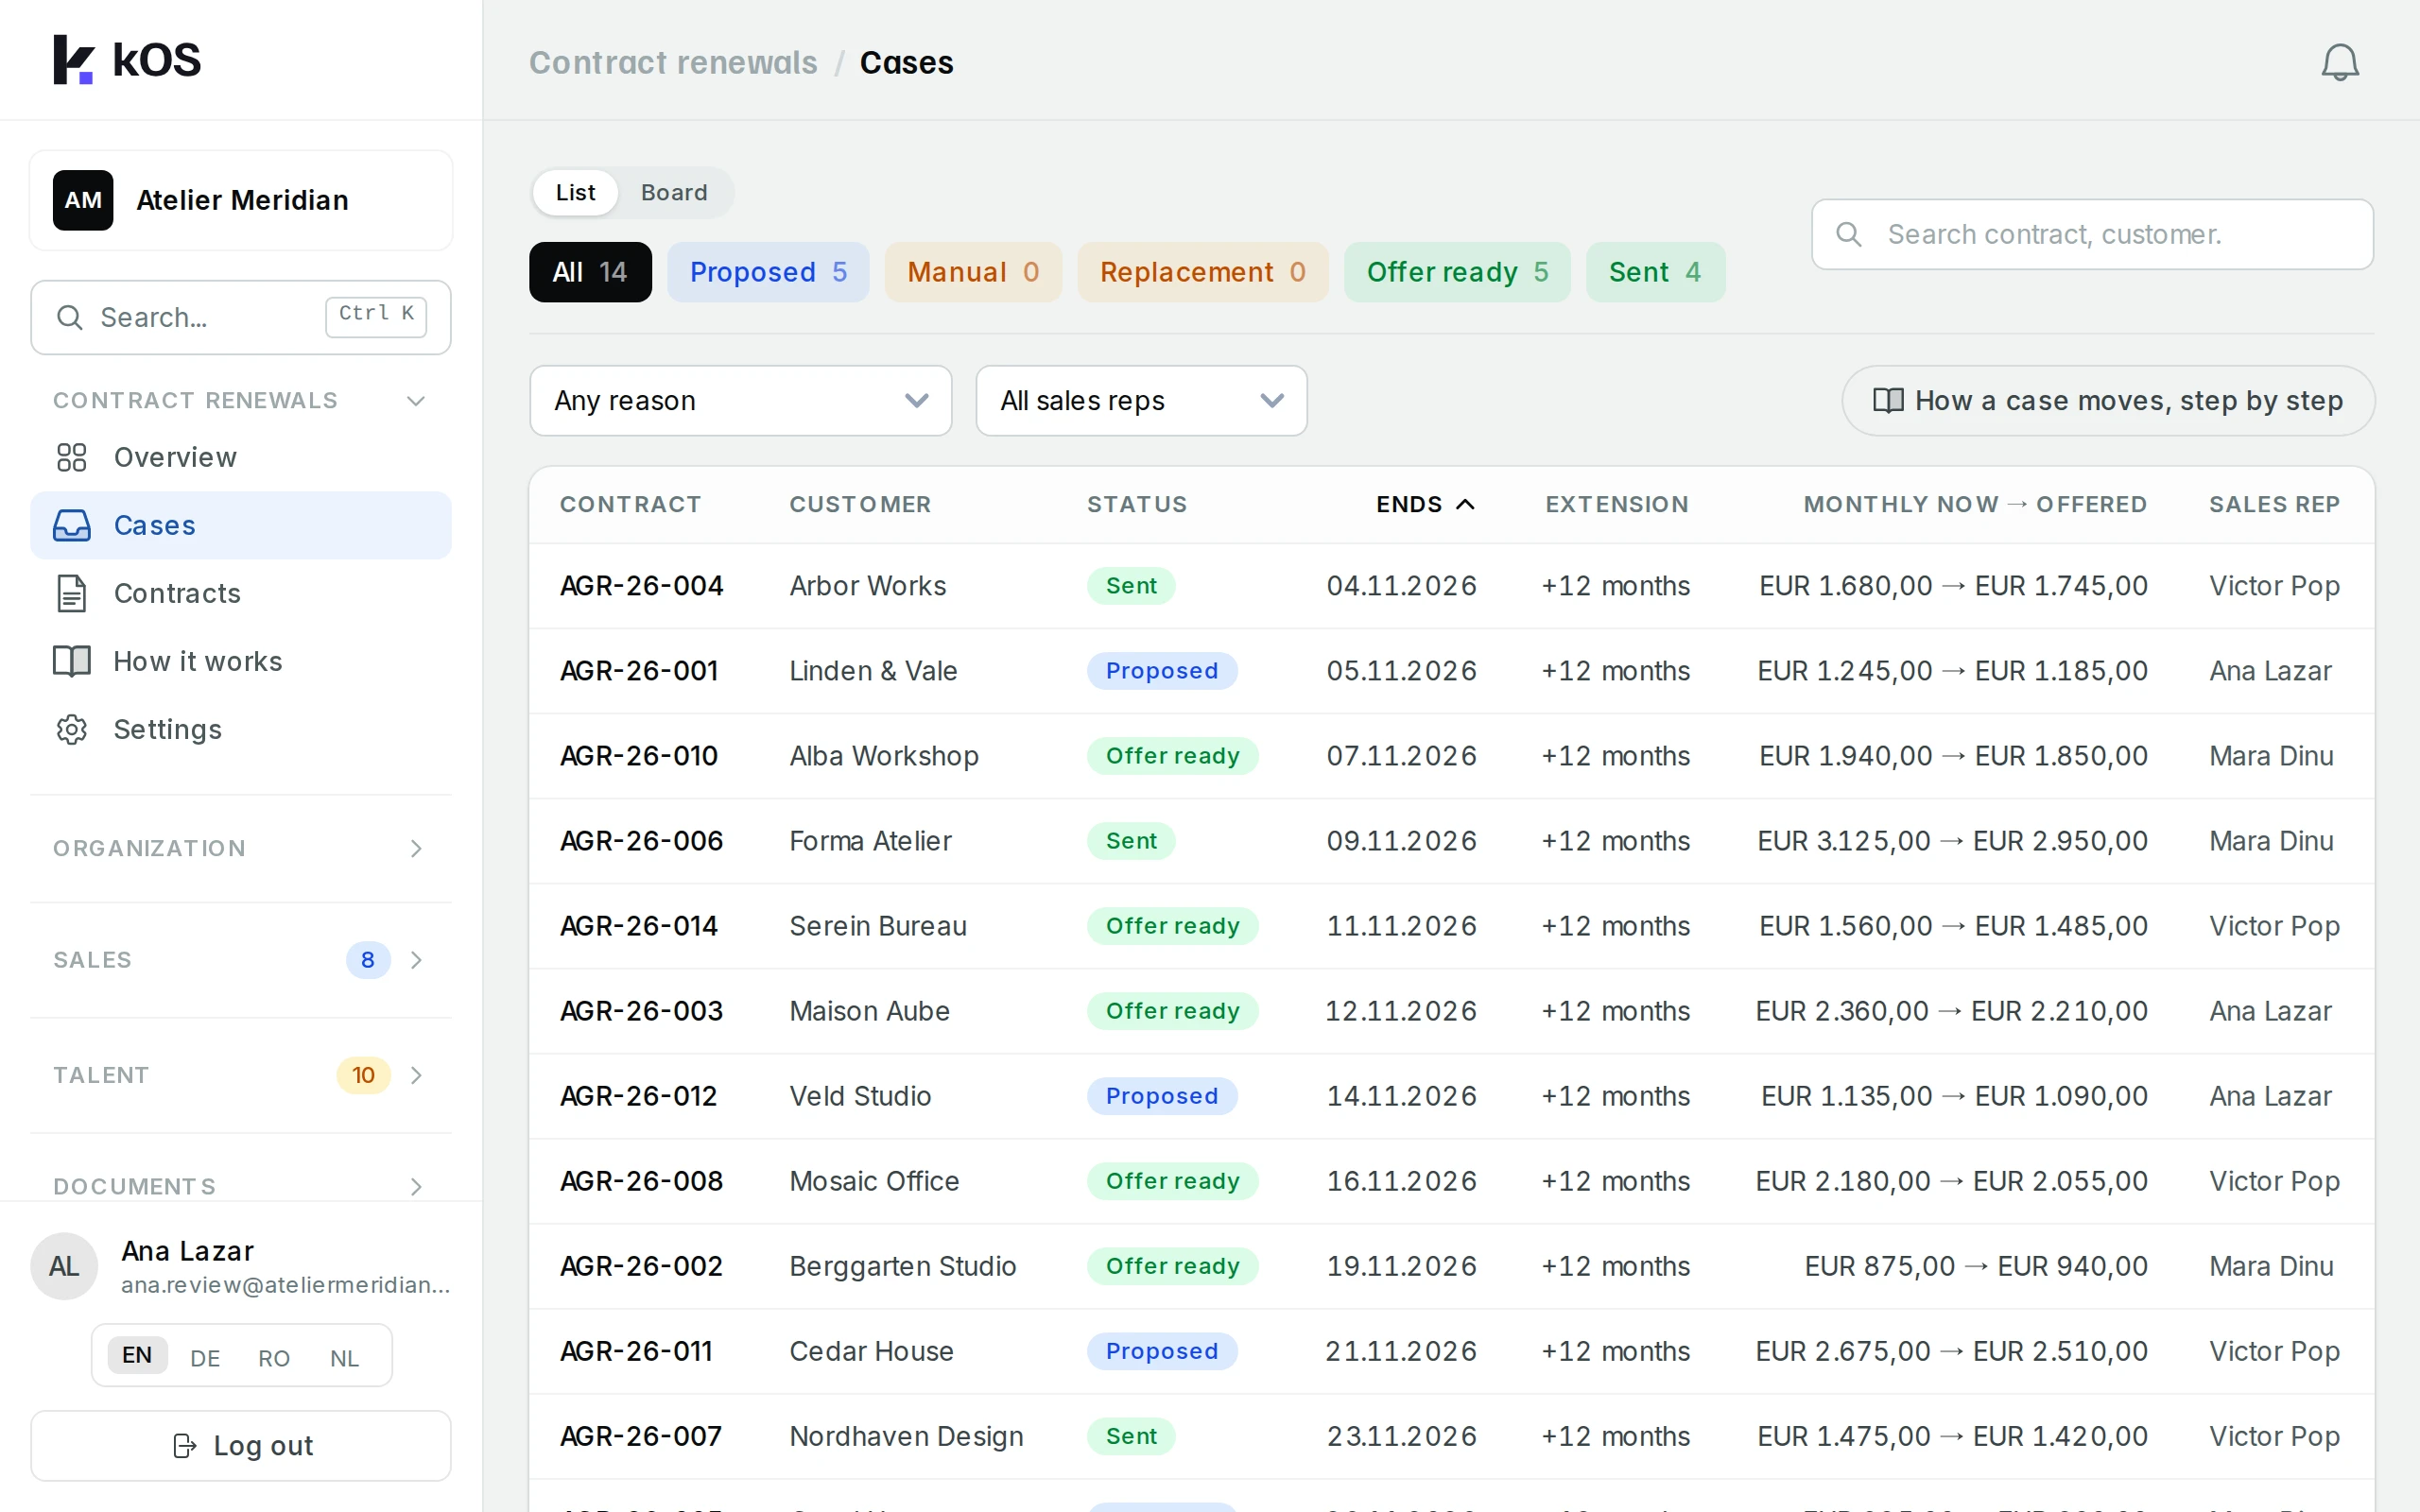Focus the sidebar Search field

click(x=241, y=317)
